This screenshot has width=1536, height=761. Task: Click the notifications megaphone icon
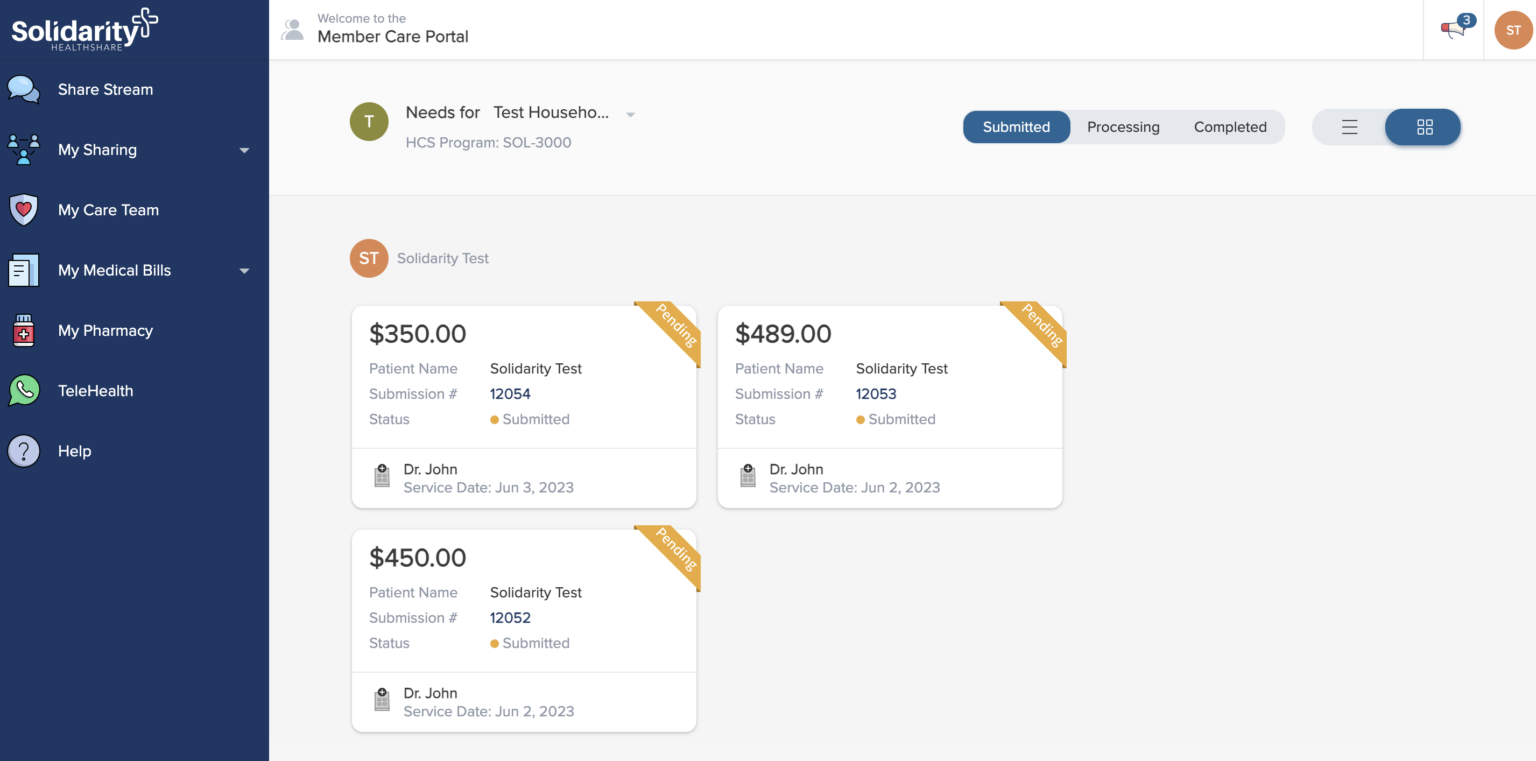tap(1451, 30)
